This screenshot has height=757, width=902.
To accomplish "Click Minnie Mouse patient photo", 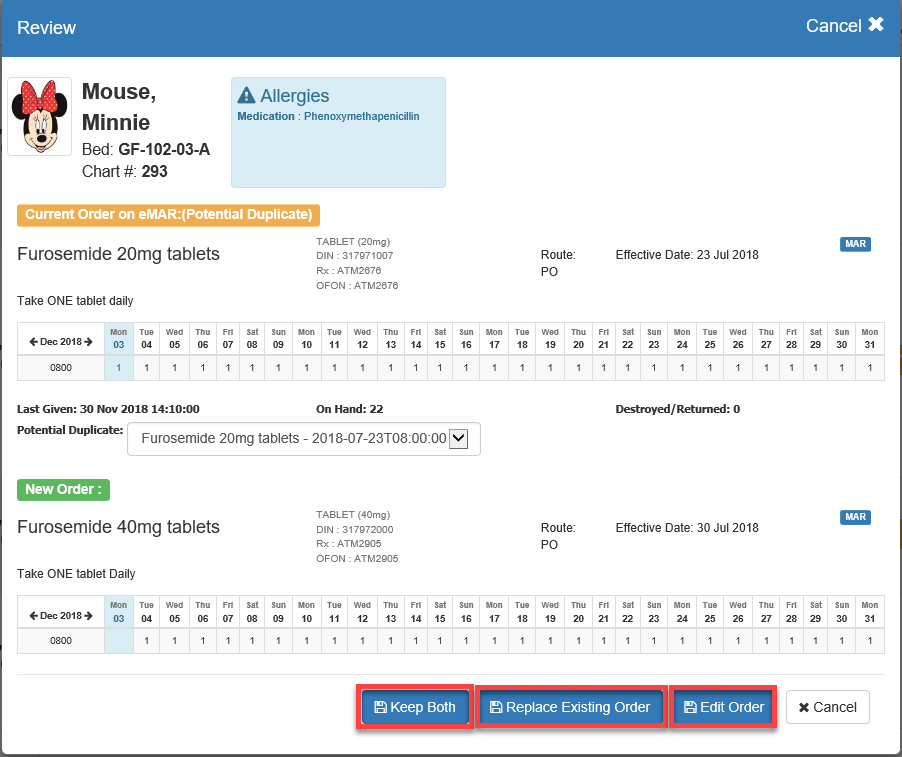I will (39, 116).
